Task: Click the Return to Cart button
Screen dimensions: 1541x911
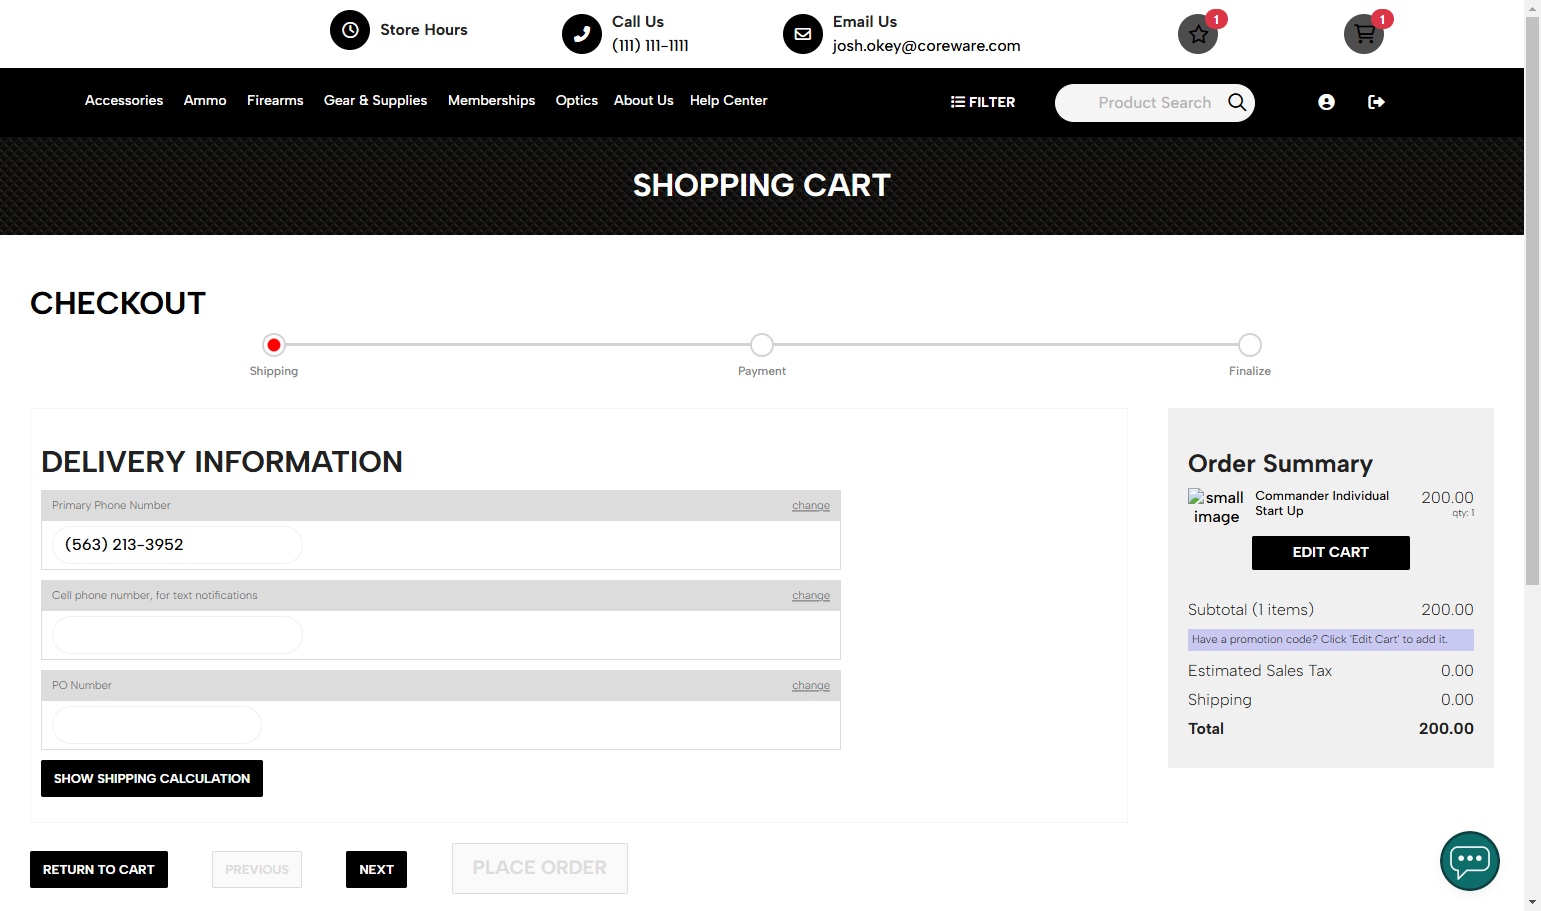Action: pyautogui.click(x=99, y=870)
